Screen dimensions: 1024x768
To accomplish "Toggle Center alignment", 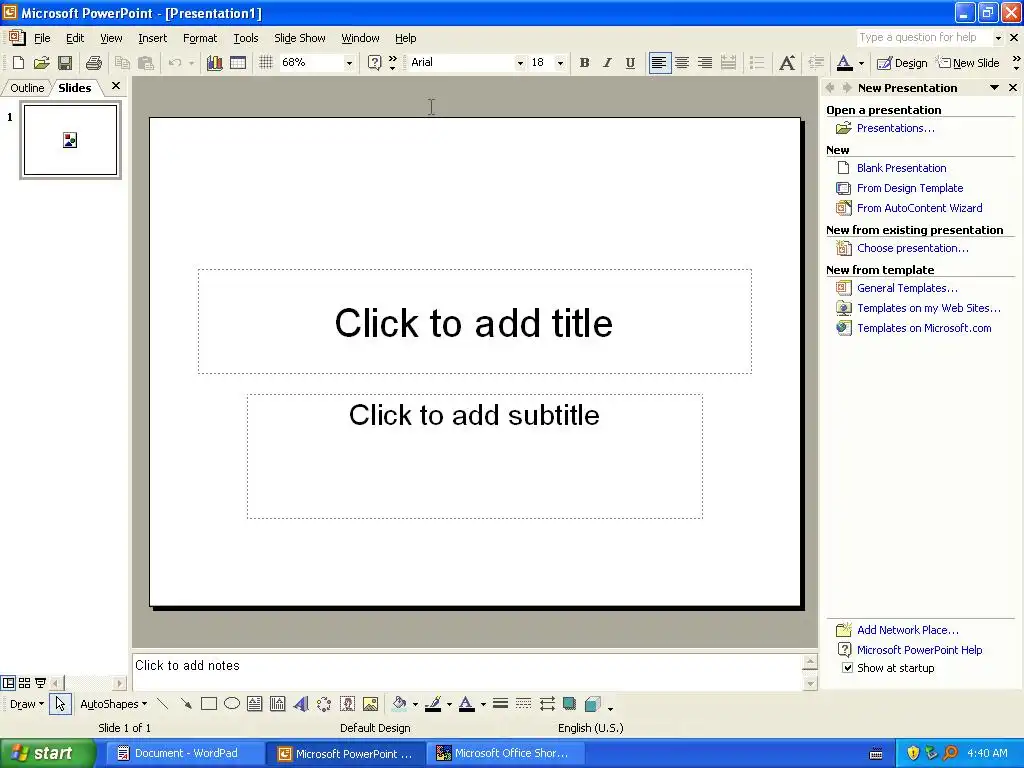I will pos(682,63).
